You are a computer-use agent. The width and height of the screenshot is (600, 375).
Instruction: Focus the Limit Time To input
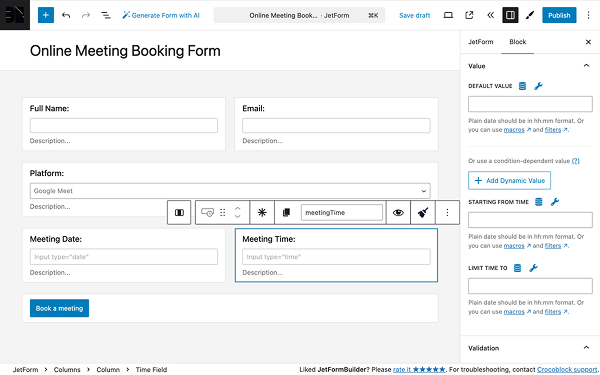530,286
